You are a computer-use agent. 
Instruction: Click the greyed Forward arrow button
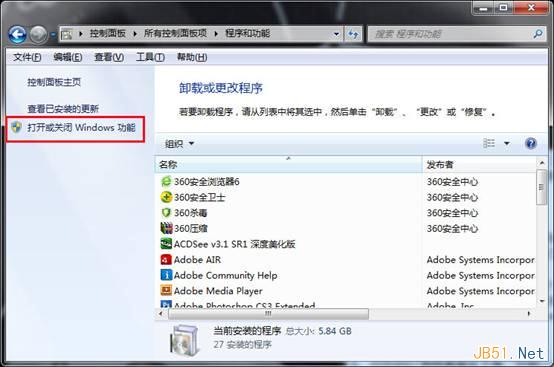click(38, 35)
